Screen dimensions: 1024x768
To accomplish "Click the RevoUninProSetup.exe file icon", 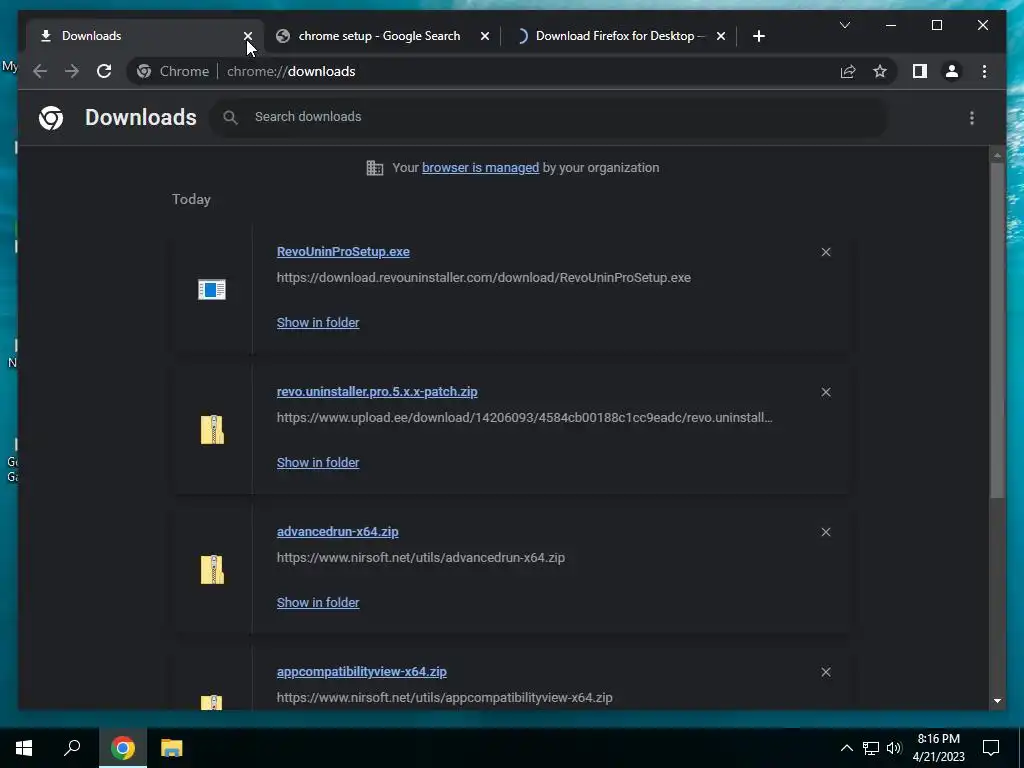I will click(212, 289).
